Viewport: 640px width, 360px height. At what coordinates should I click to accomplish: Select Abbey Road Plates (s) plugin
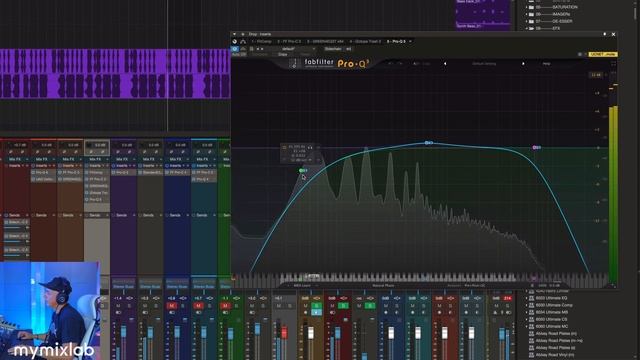point(556,348)
